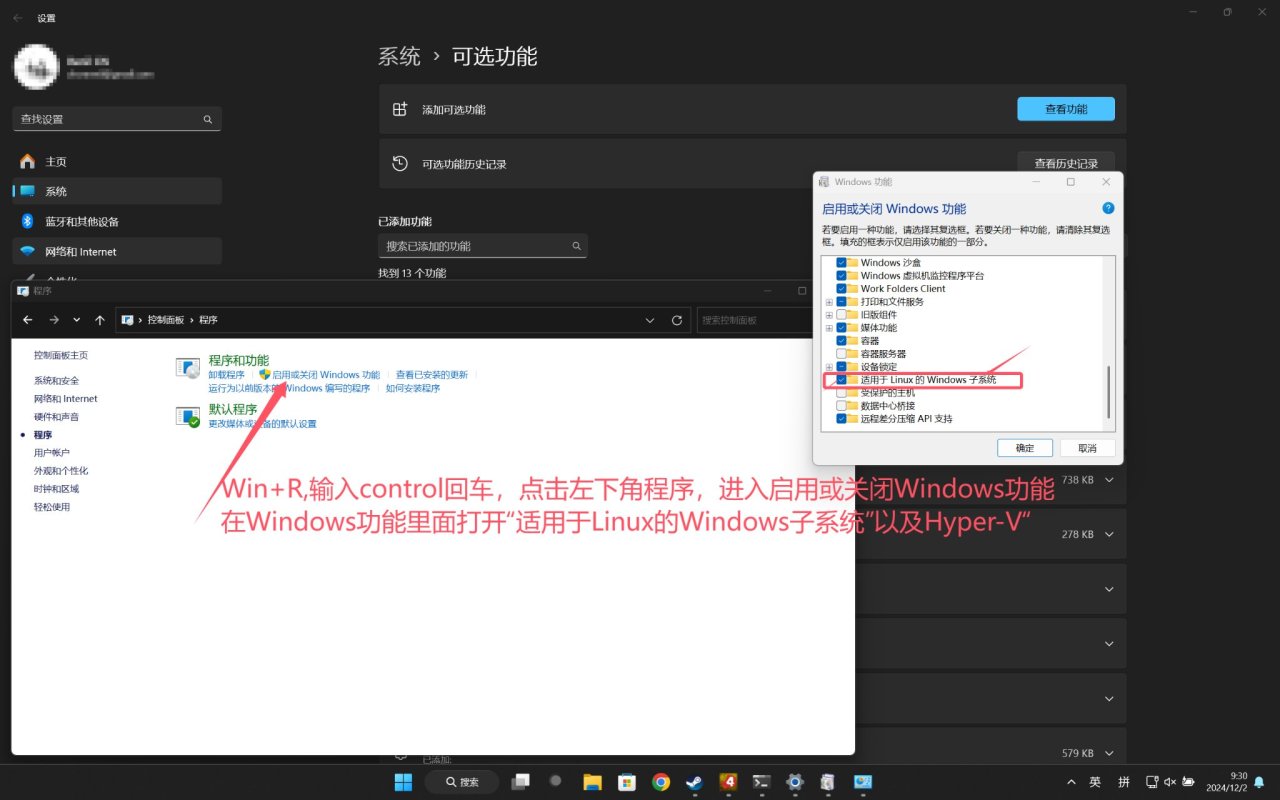Open the Settings gear icon on the taskbar

tap(795, 782)
